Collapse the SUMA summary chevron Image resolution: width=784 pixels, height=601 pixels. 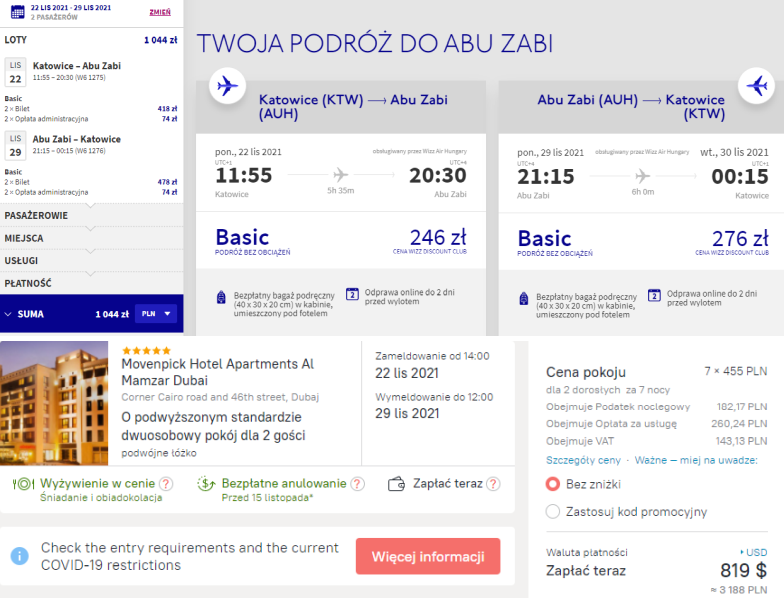click(8, 314)
